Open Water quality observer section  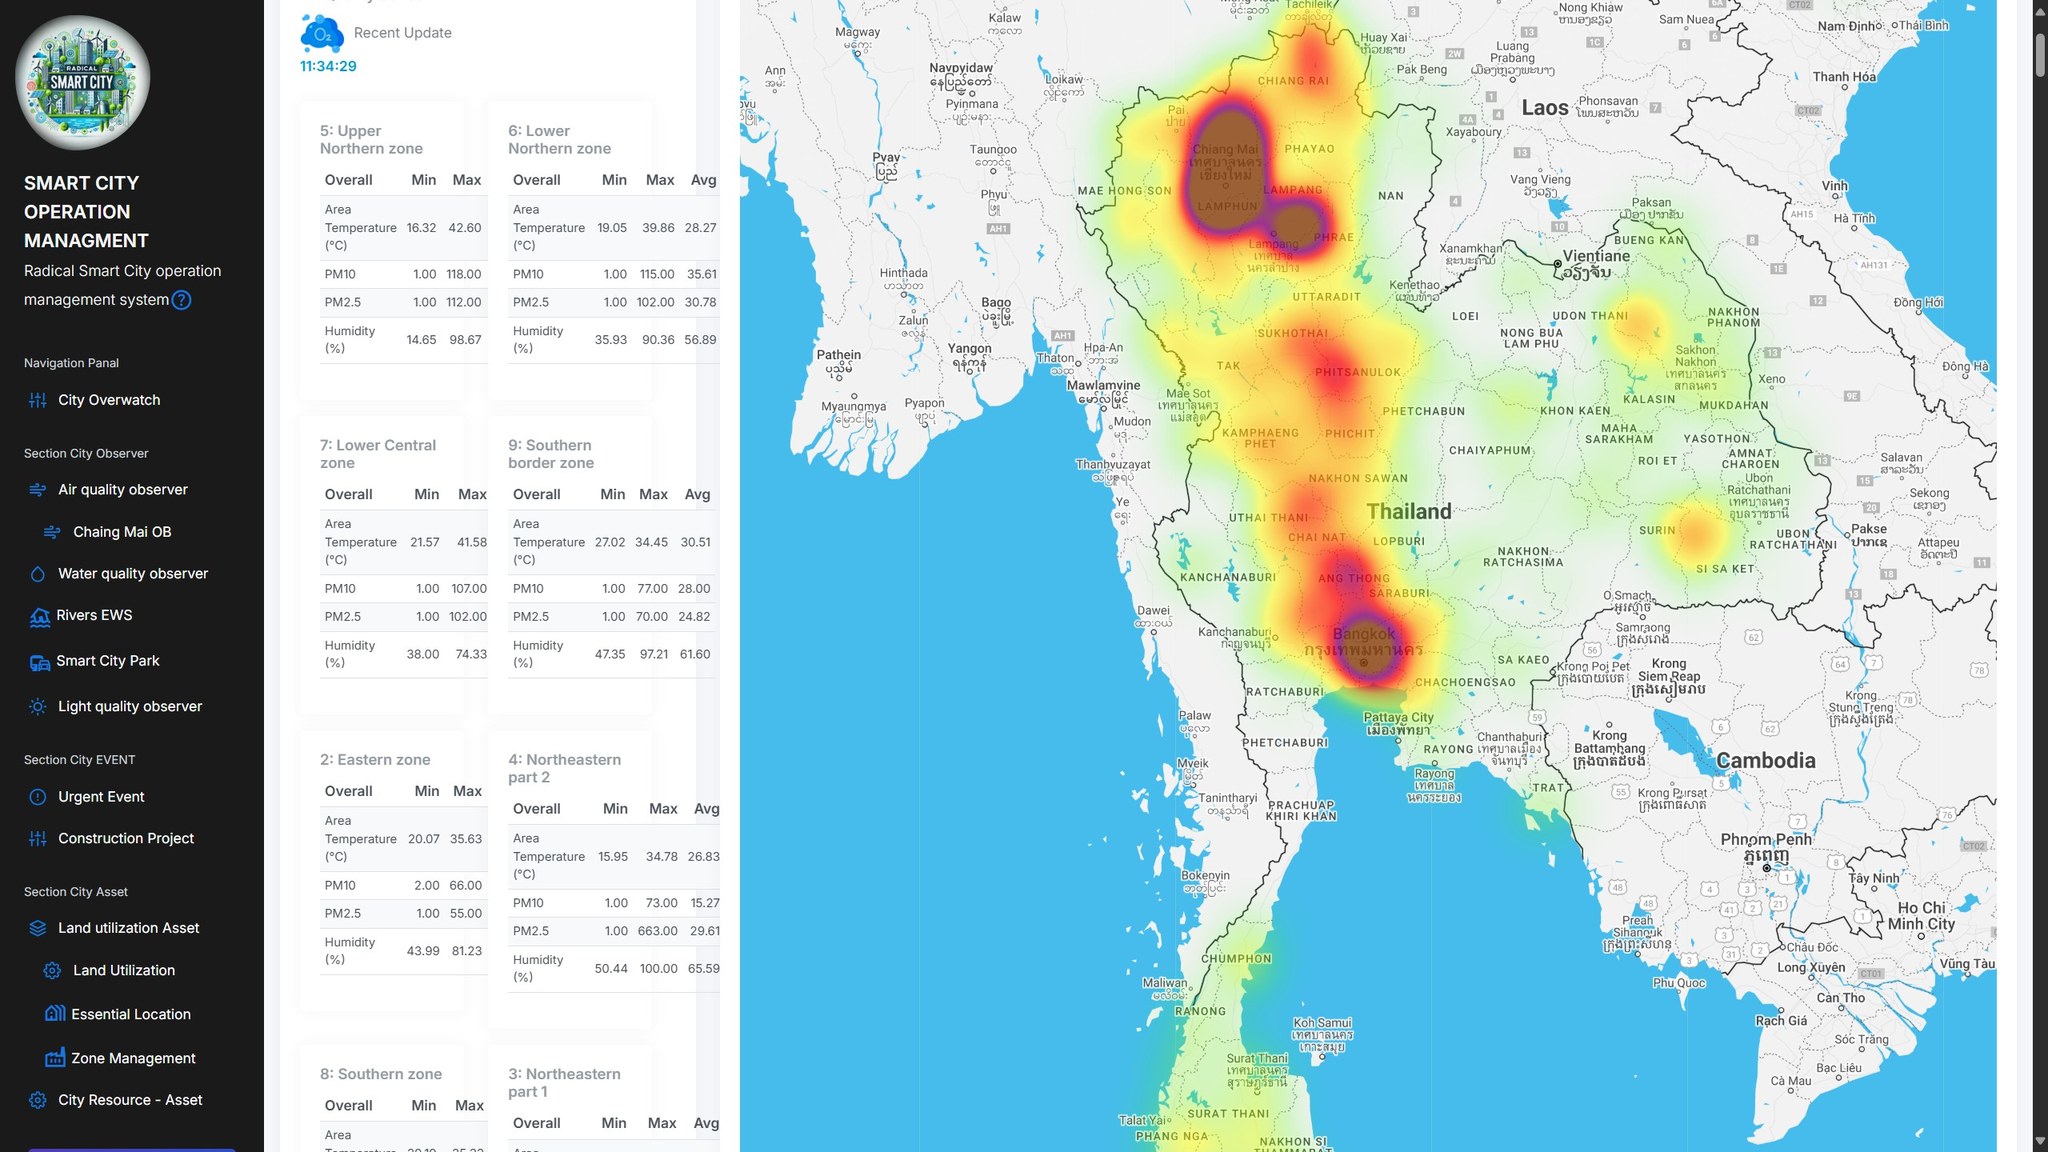pos(133,574)
